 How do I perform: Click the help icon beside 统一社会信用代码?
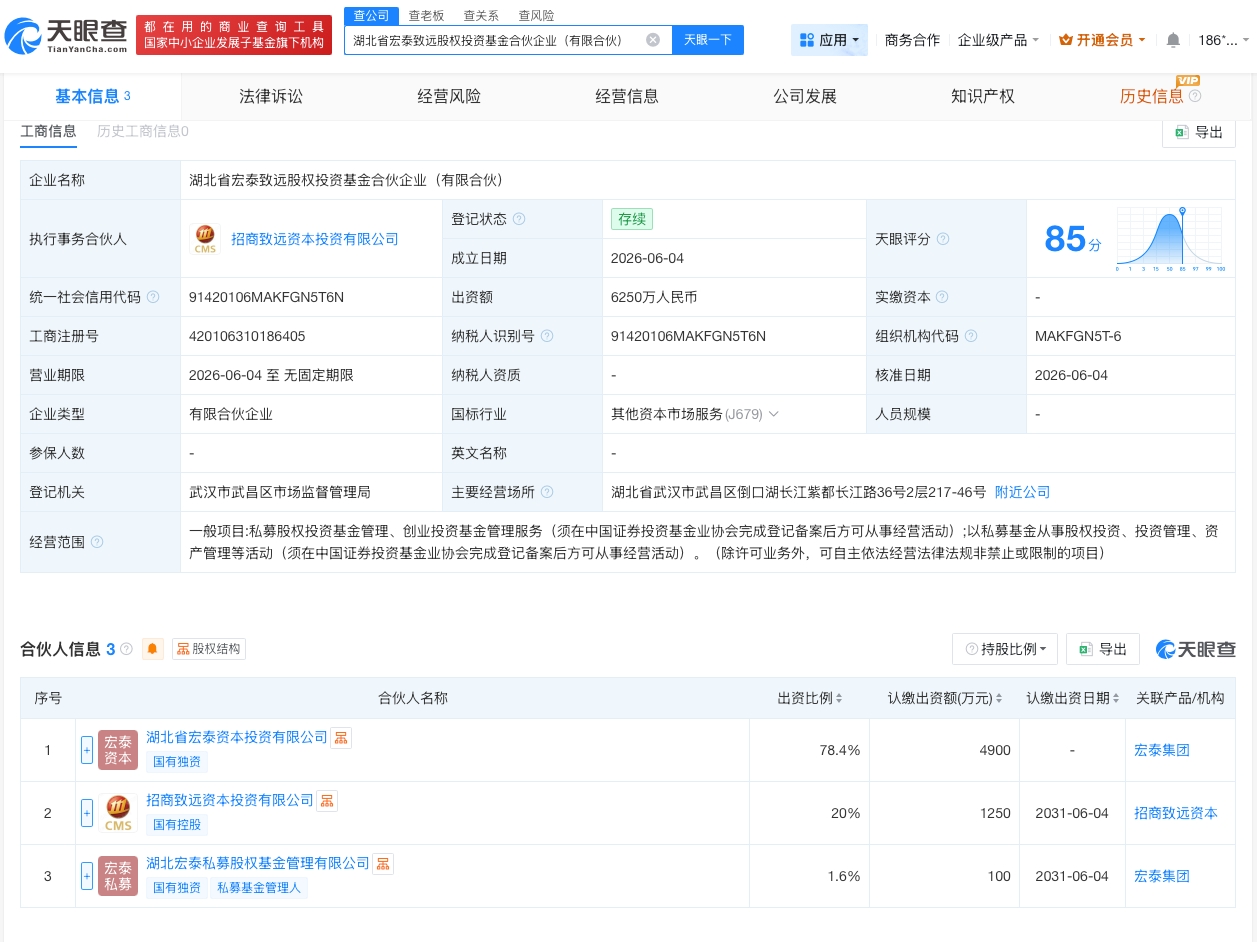(x=153, y=297)
